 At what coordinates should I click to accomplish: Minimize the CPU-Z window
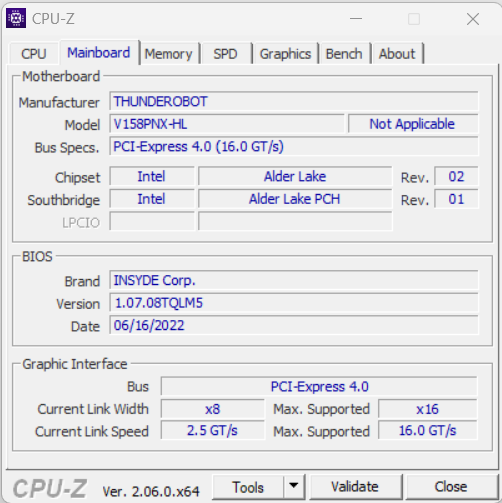tap(356, 19)
